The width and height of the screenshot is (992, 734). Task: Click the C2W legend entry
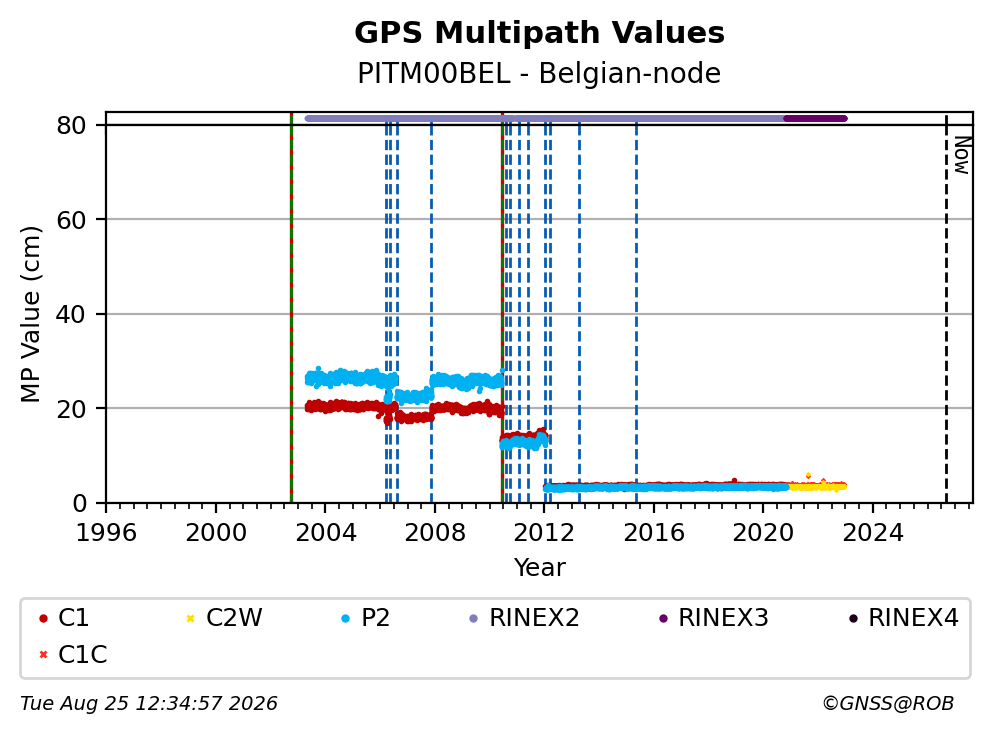[x=225, y=618]
